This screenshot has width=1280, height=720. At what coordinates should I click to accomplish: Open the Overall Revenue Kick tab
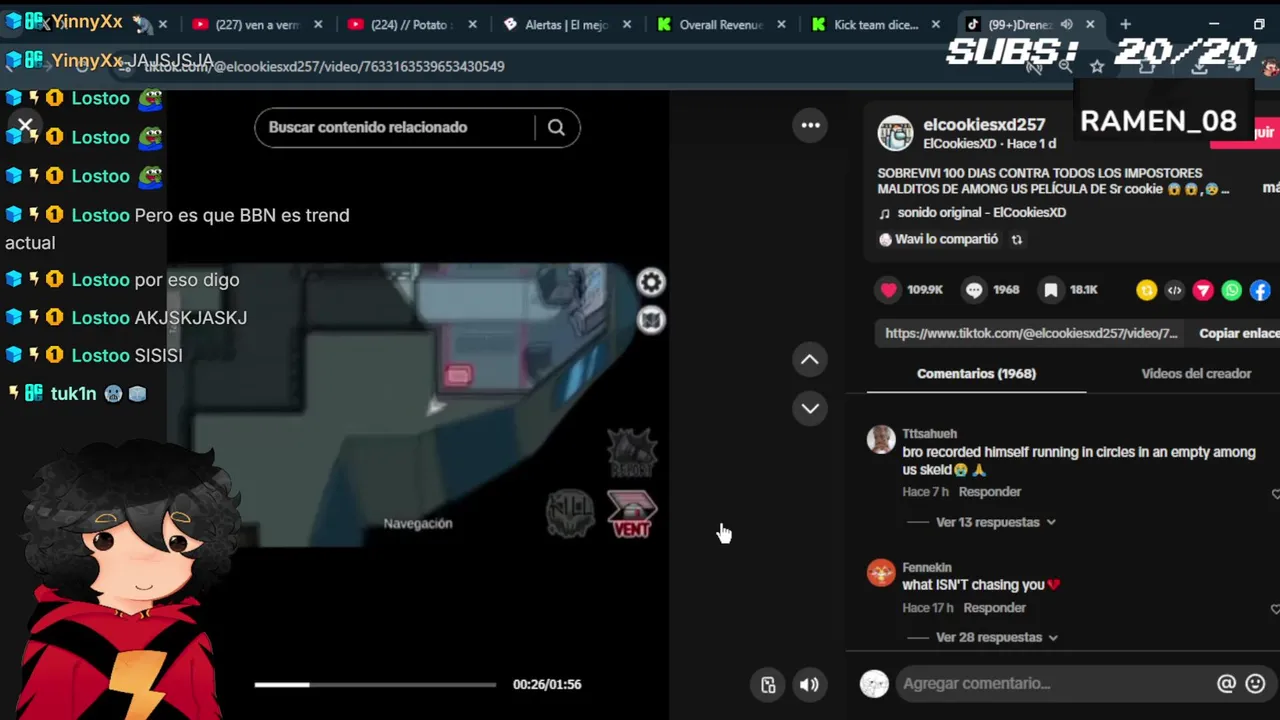click(720, 25)
